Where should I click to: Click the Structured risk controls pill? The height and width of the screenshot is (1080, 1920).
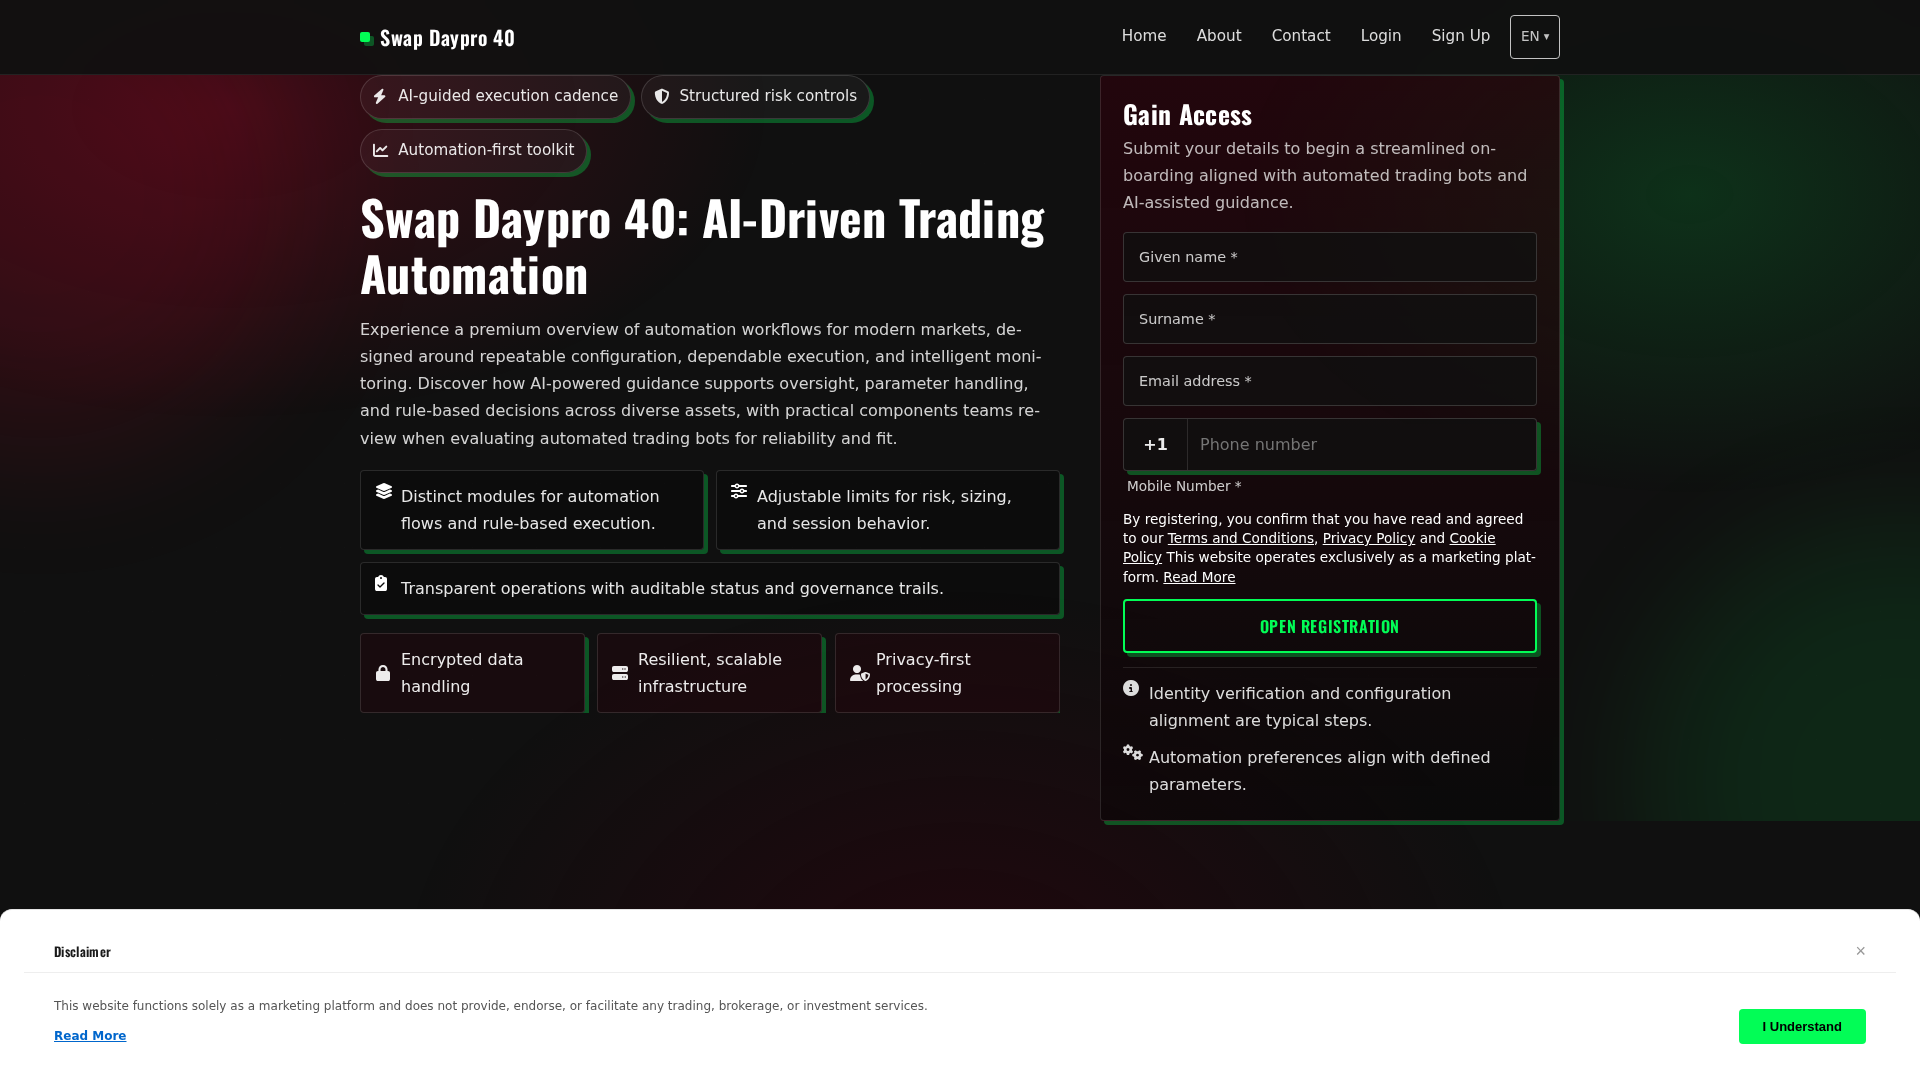pos(755,96)
